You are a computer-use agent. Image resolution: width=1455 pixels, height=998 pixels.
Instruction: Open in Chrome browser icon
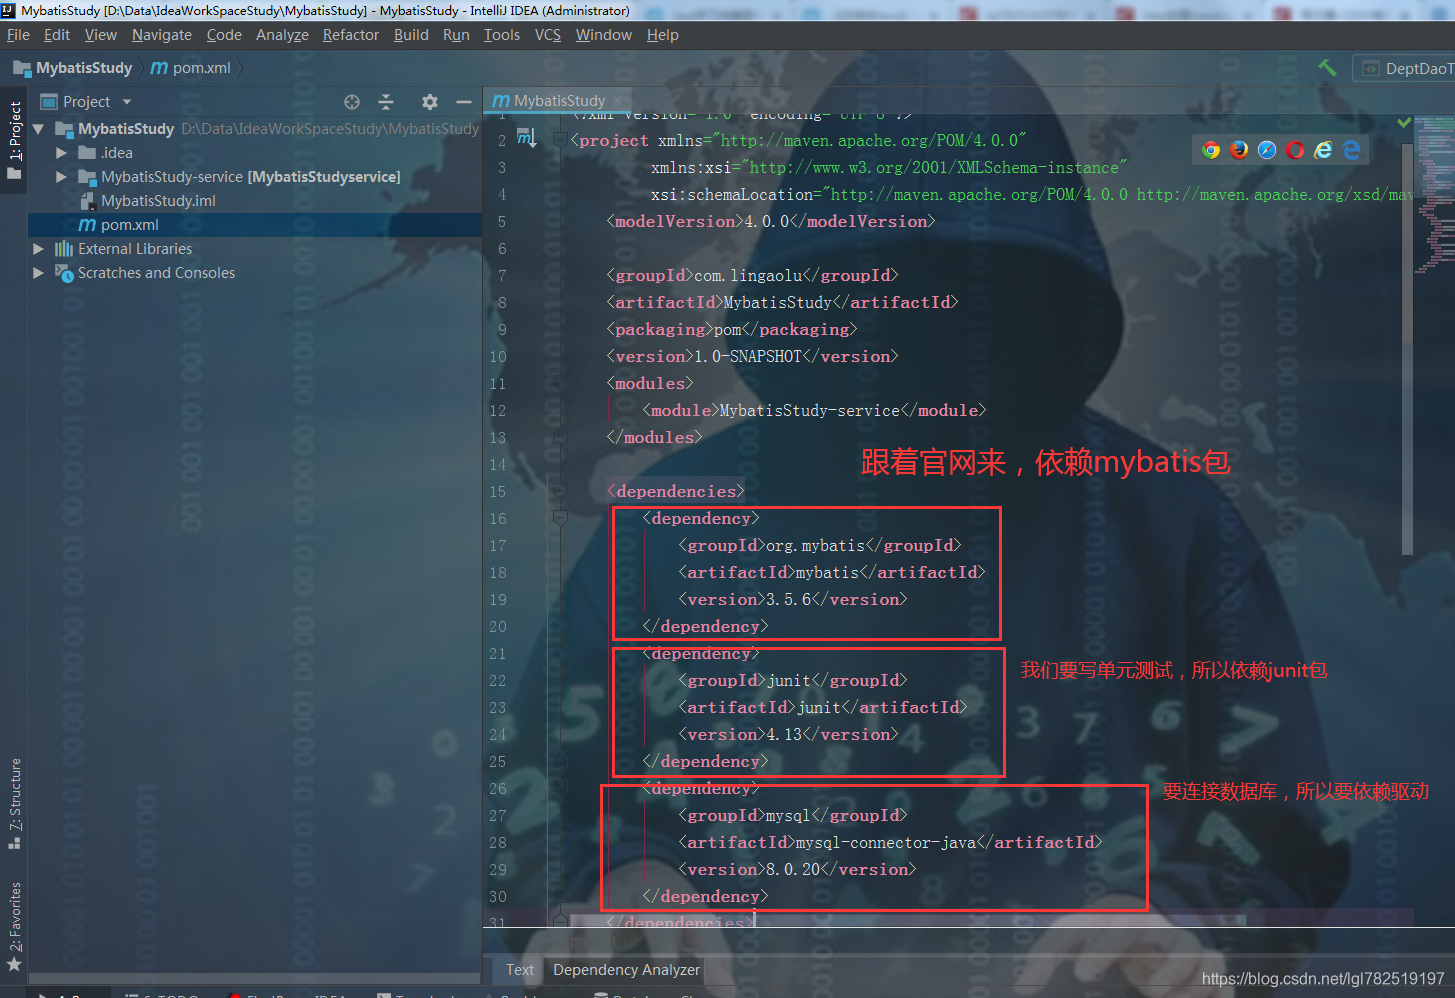(1211, 150)
